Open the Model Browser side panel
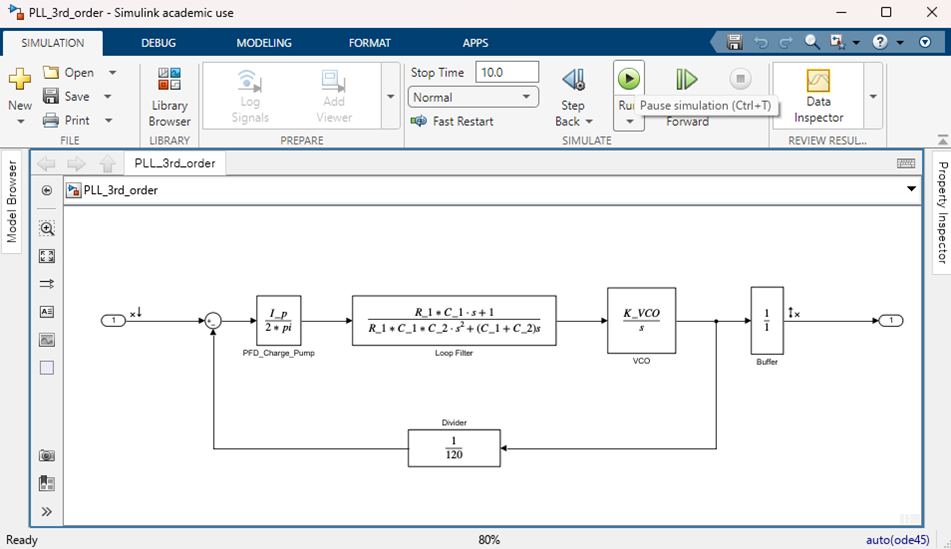The width and height of the screenshot is (951, 549). (12, 202)
